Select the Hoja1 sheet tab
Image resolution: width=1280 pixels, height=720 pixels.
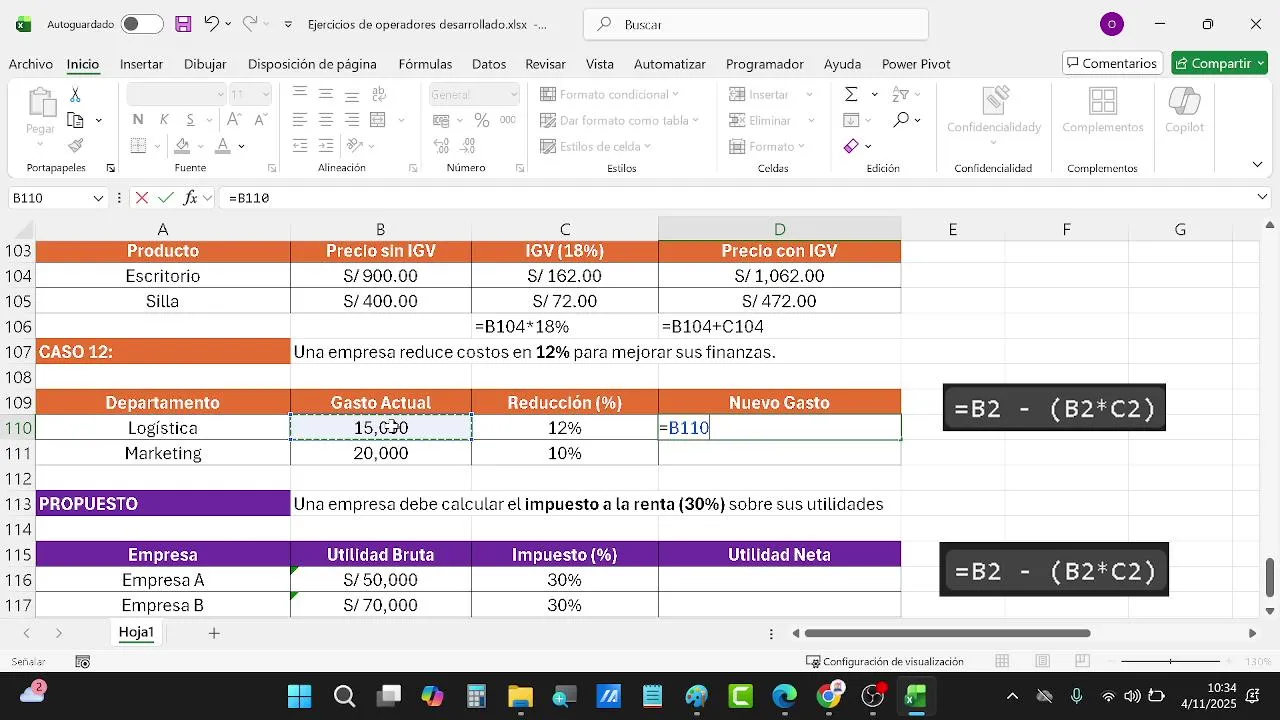coord(136,632)
